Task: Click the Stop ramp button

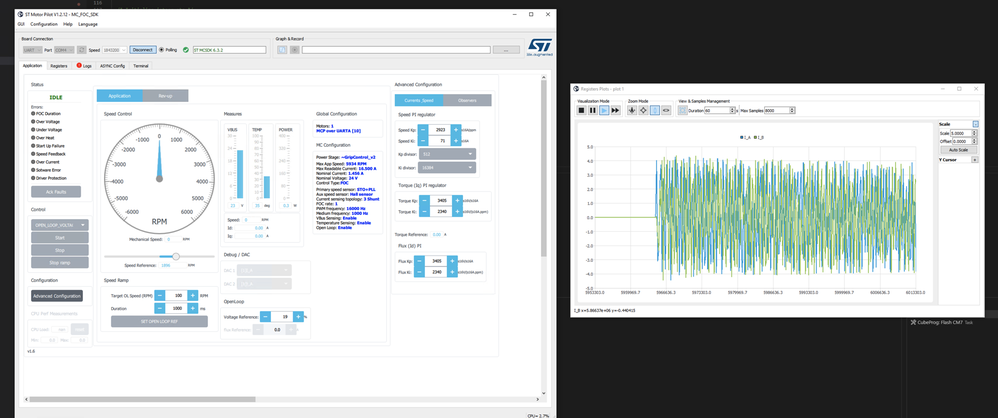Action: tap(60, 262)
